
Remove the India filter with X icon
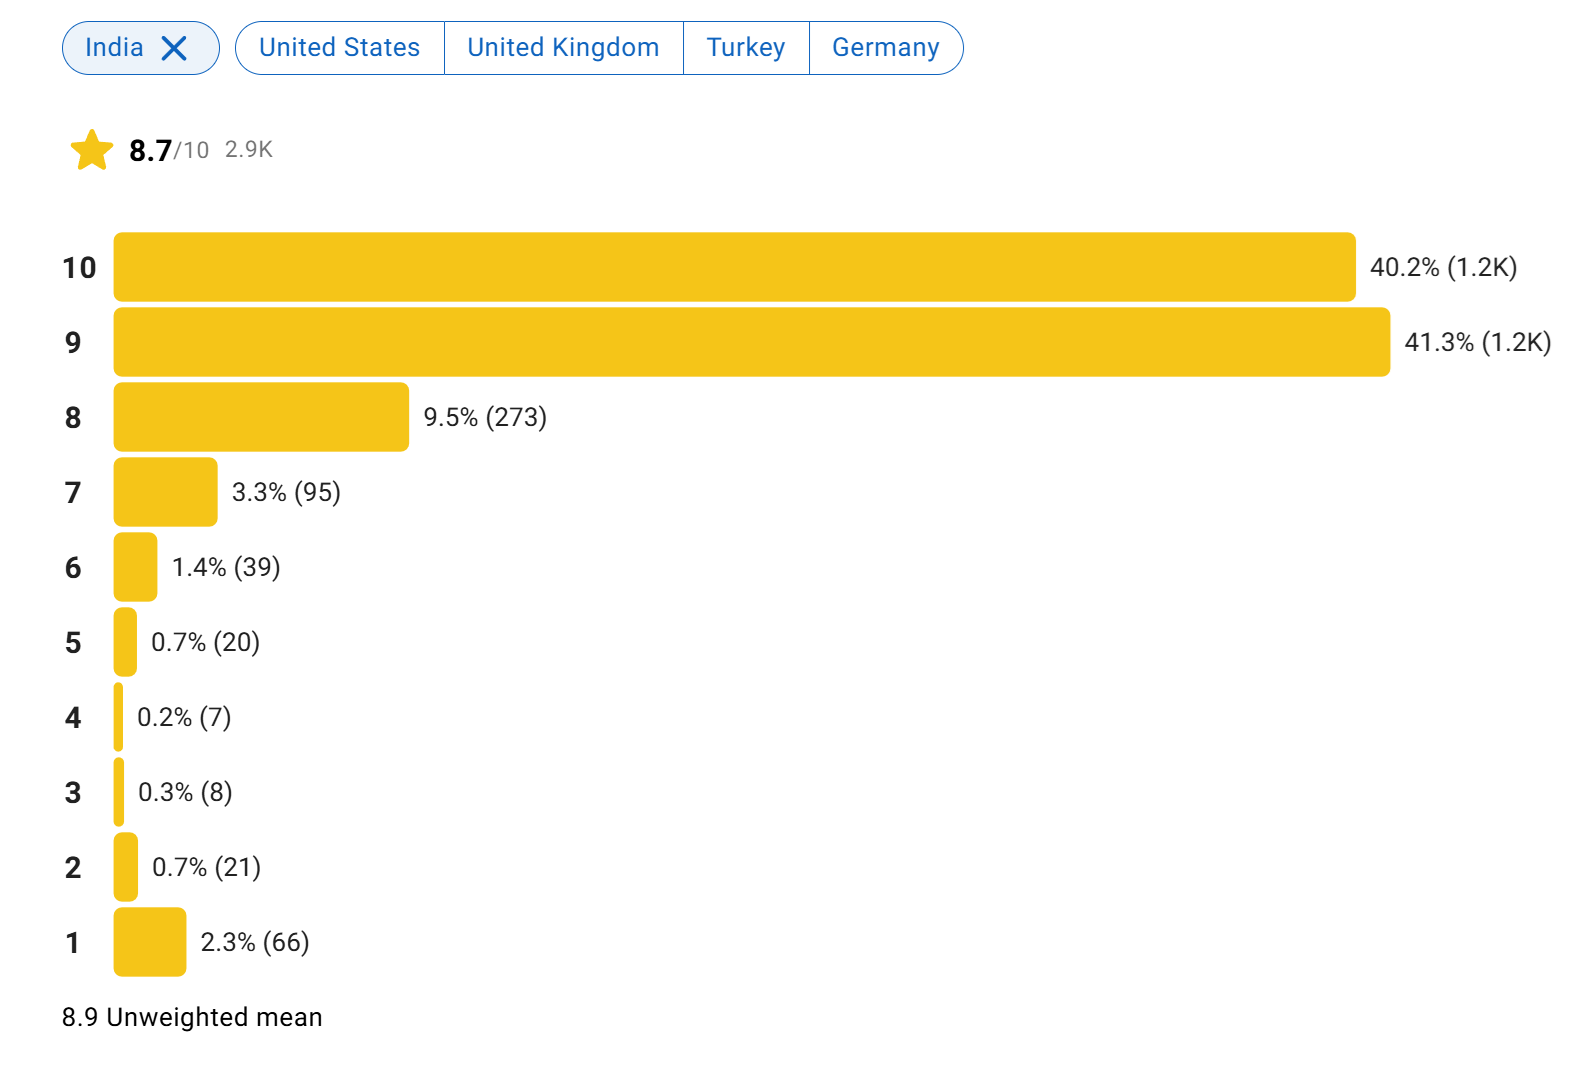point(174,48)
